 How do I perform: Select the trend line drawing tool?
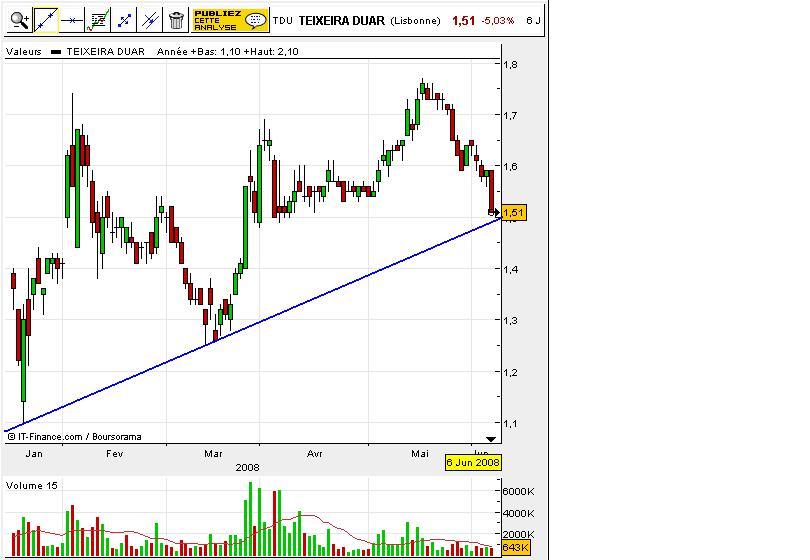46,21
